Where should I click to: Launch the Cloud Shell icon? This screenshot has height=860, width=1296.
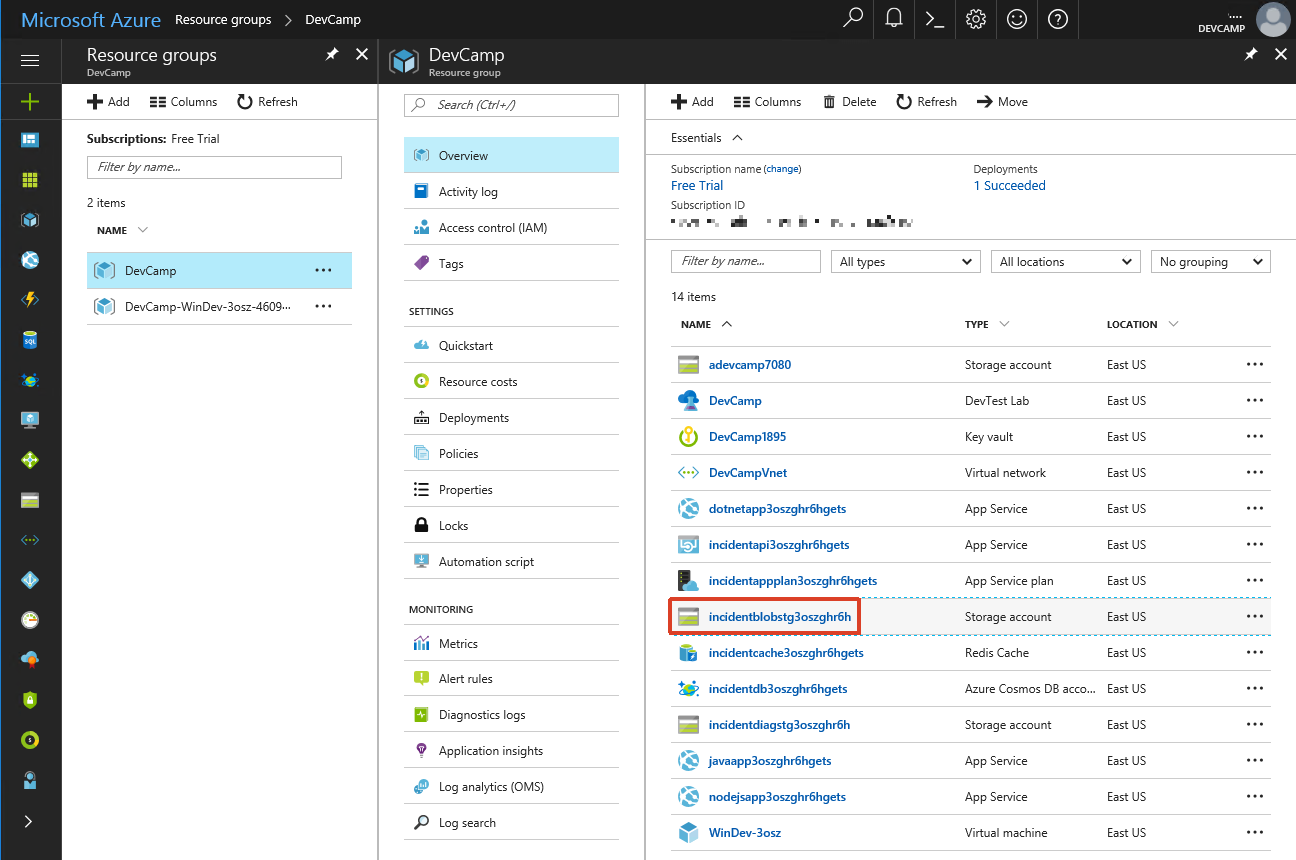point(935,19)
